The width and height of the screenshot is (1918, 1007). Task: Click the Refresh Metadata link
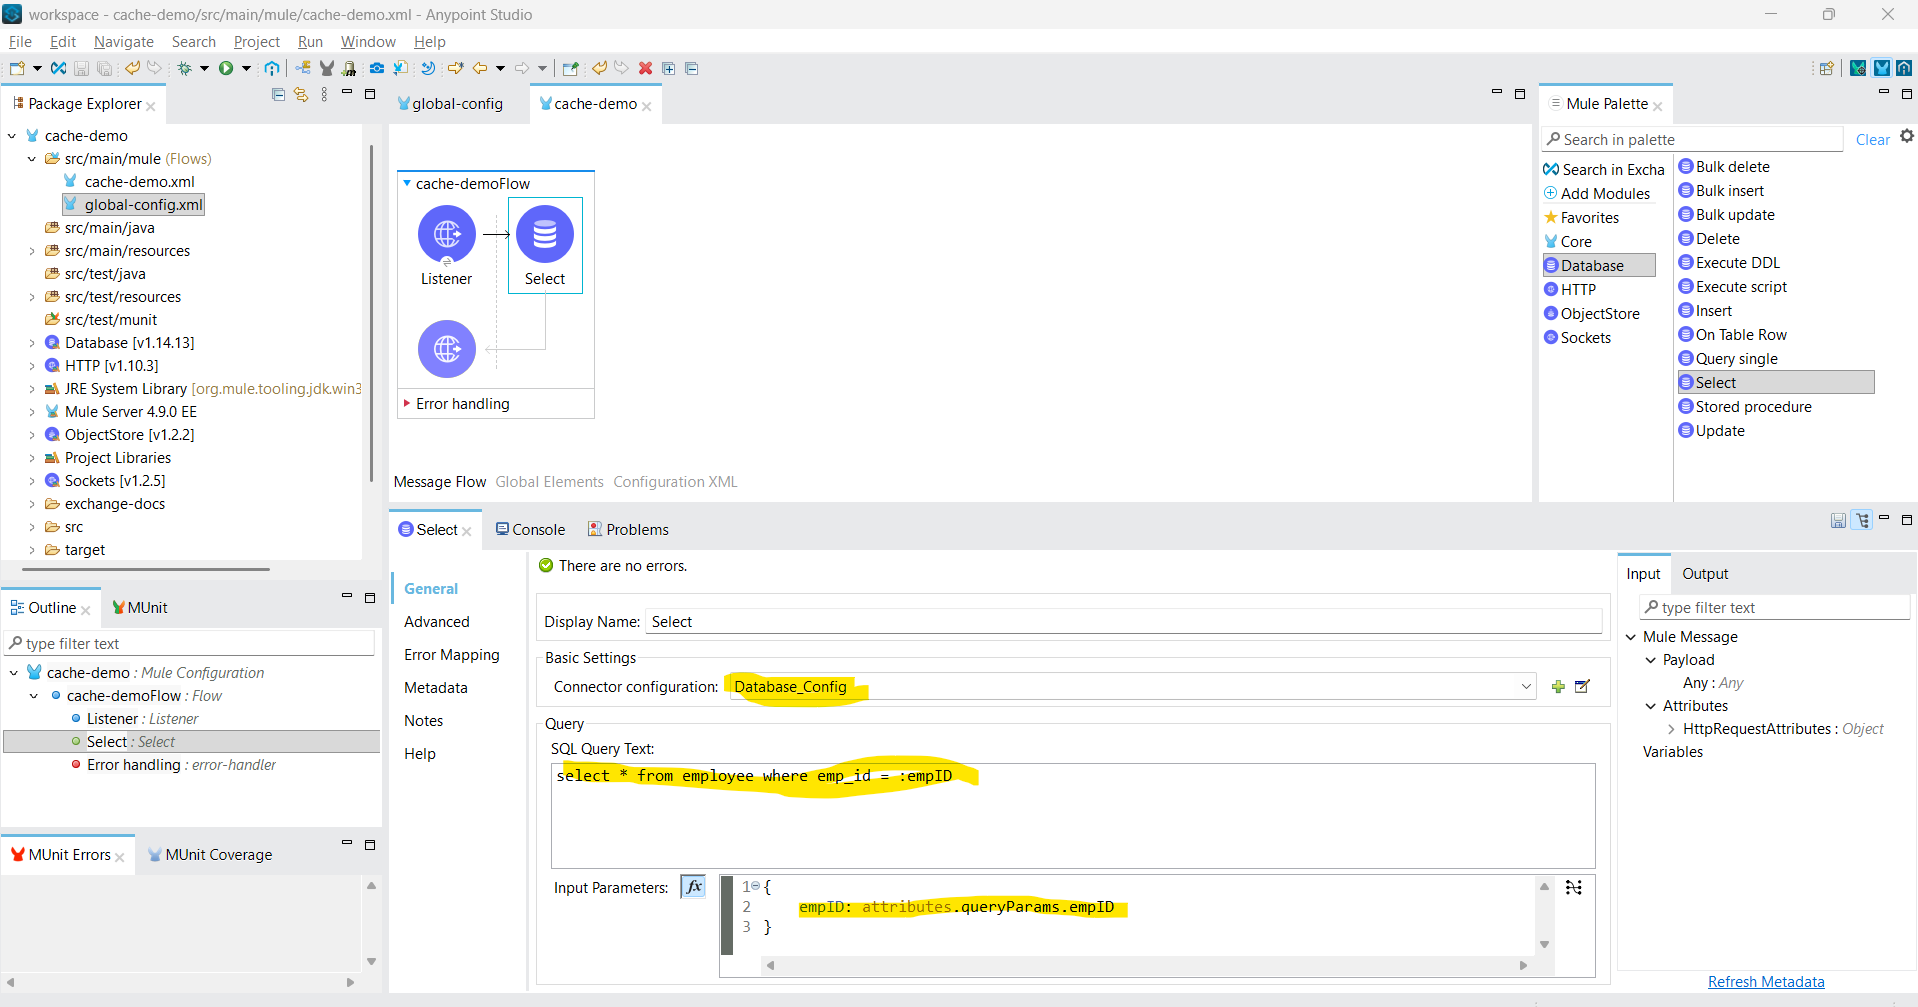click(x=1766, y=982)
